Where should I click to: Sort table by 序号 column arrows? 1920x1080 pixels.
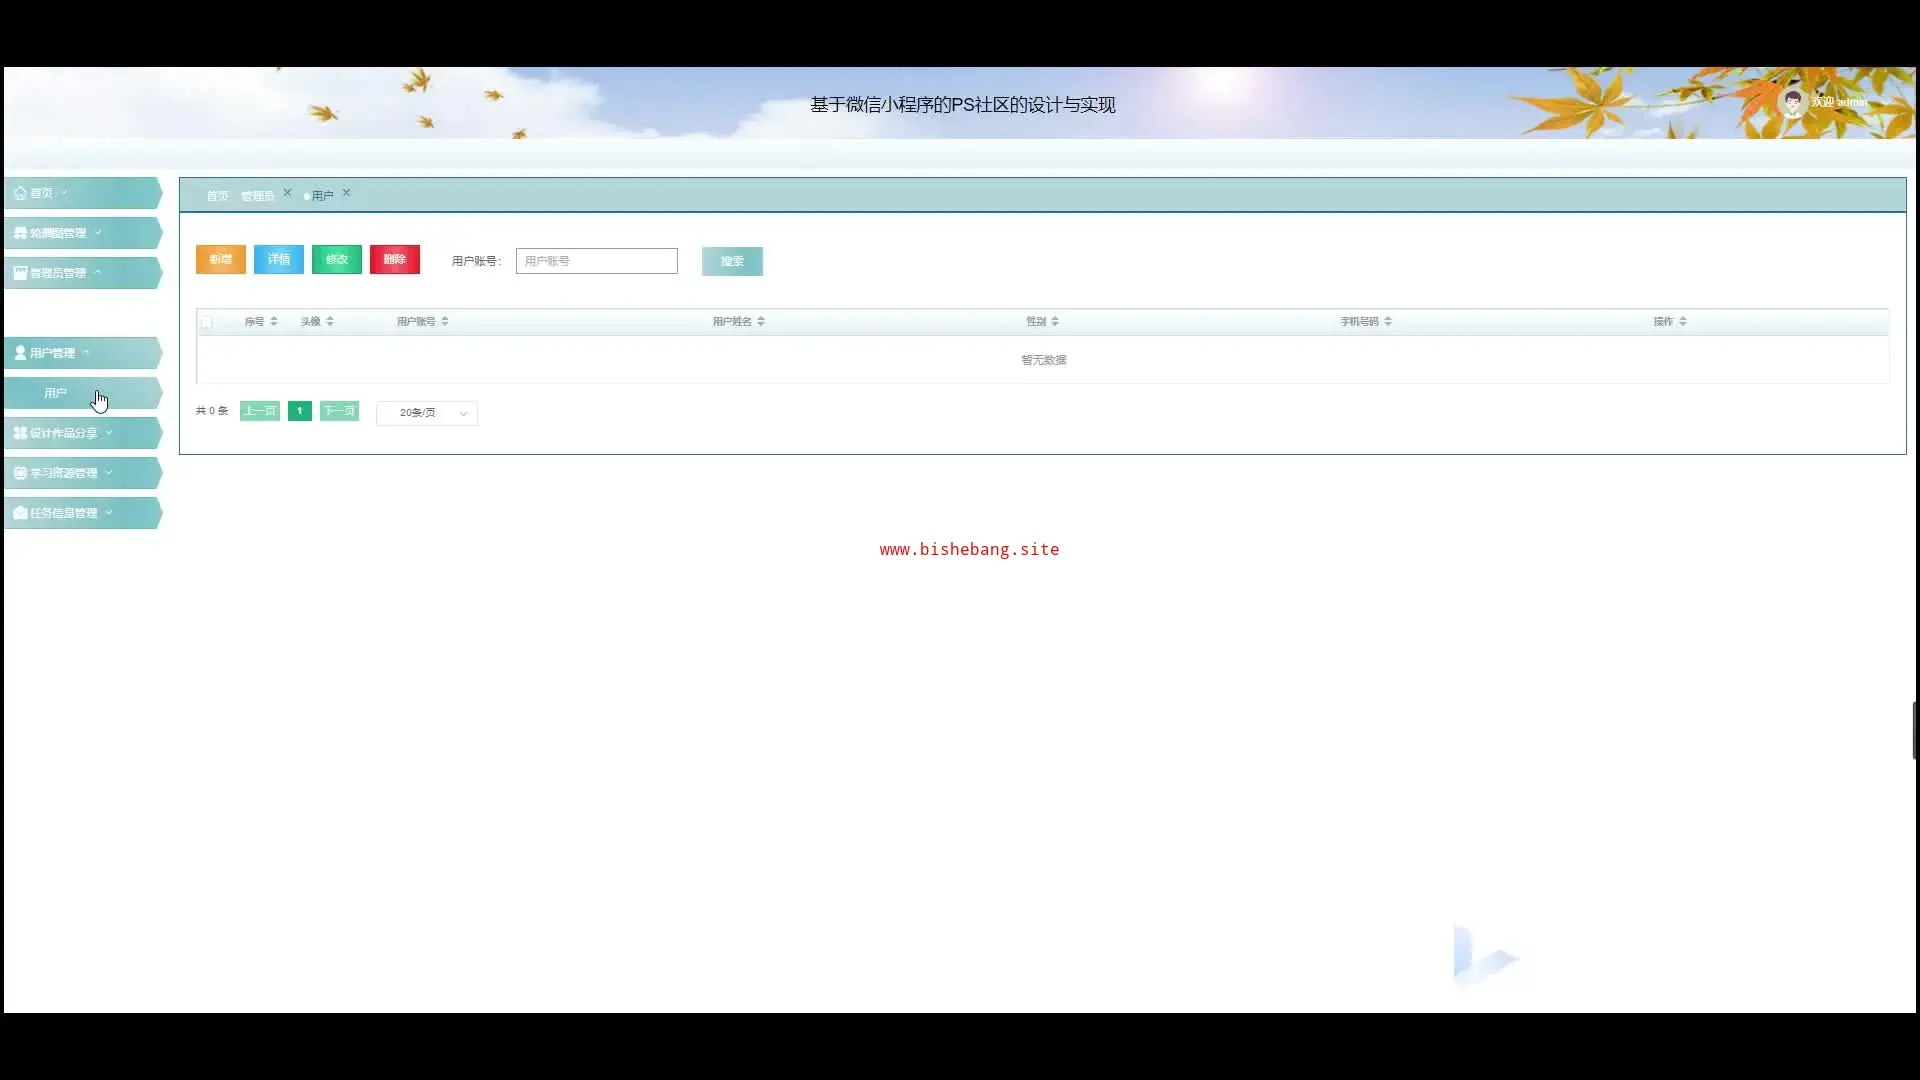[273, 321]
